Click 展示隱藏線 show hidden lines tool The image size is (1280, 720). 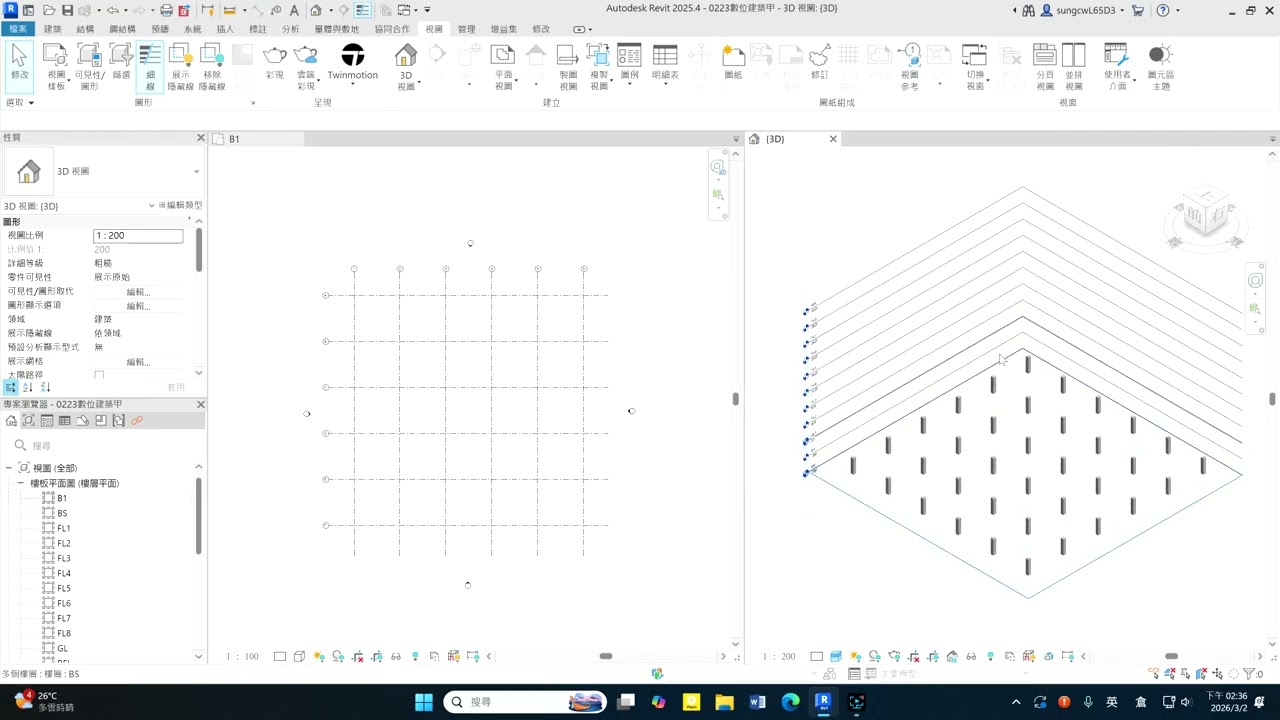(x=180, y=66)
